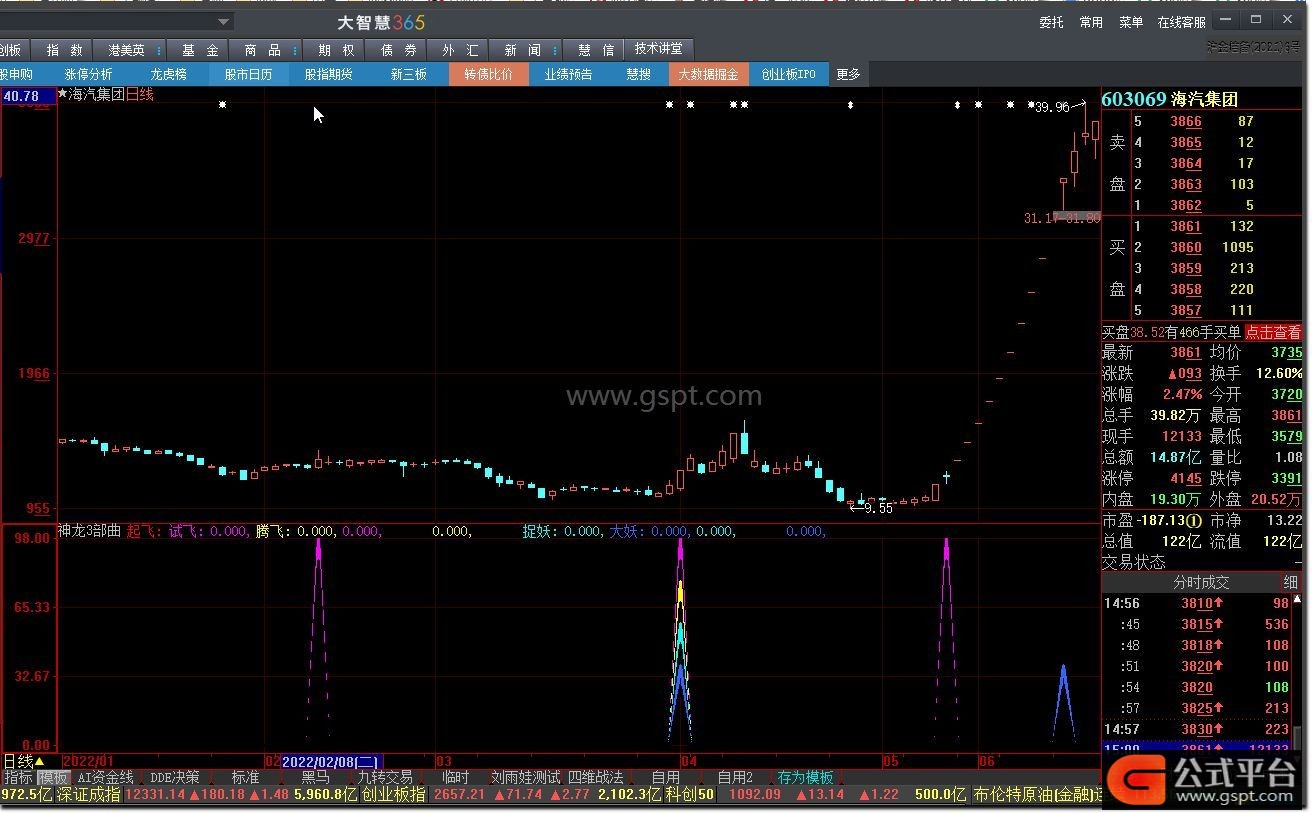Viewport: 1312px width, 813px height.
Task: Click the 新三板 button
Action: [409, 74]
